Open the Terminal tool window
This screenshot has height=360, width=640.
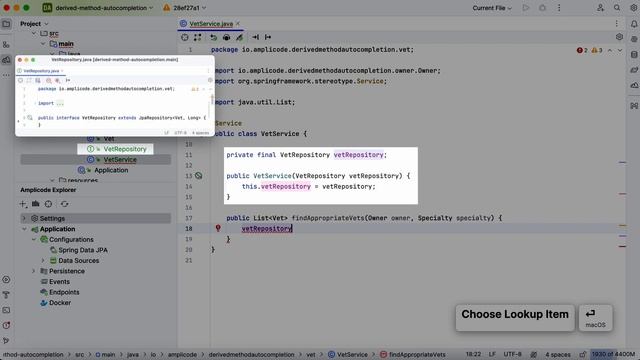[6, 310]
